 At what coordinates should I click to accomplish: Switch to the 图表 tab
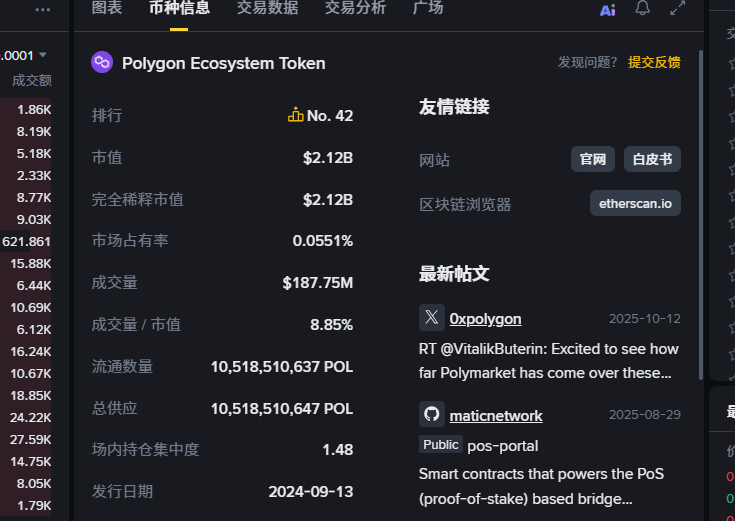click(x=107, y=8)
